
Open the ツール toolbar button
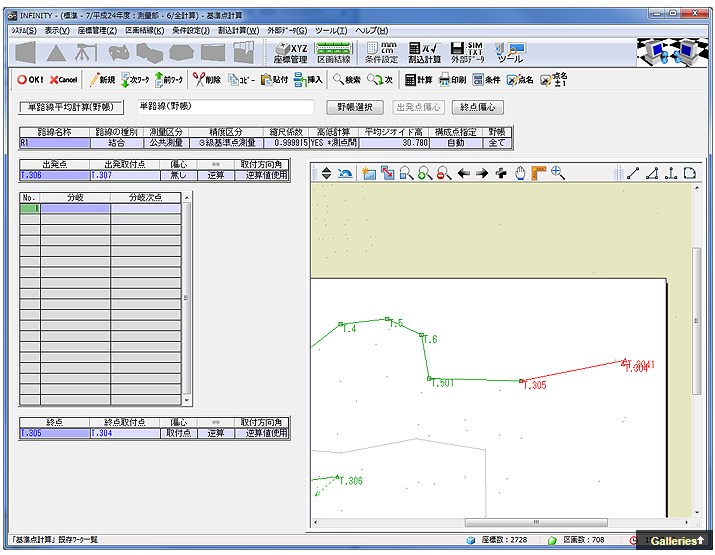[x=510, y=53]
